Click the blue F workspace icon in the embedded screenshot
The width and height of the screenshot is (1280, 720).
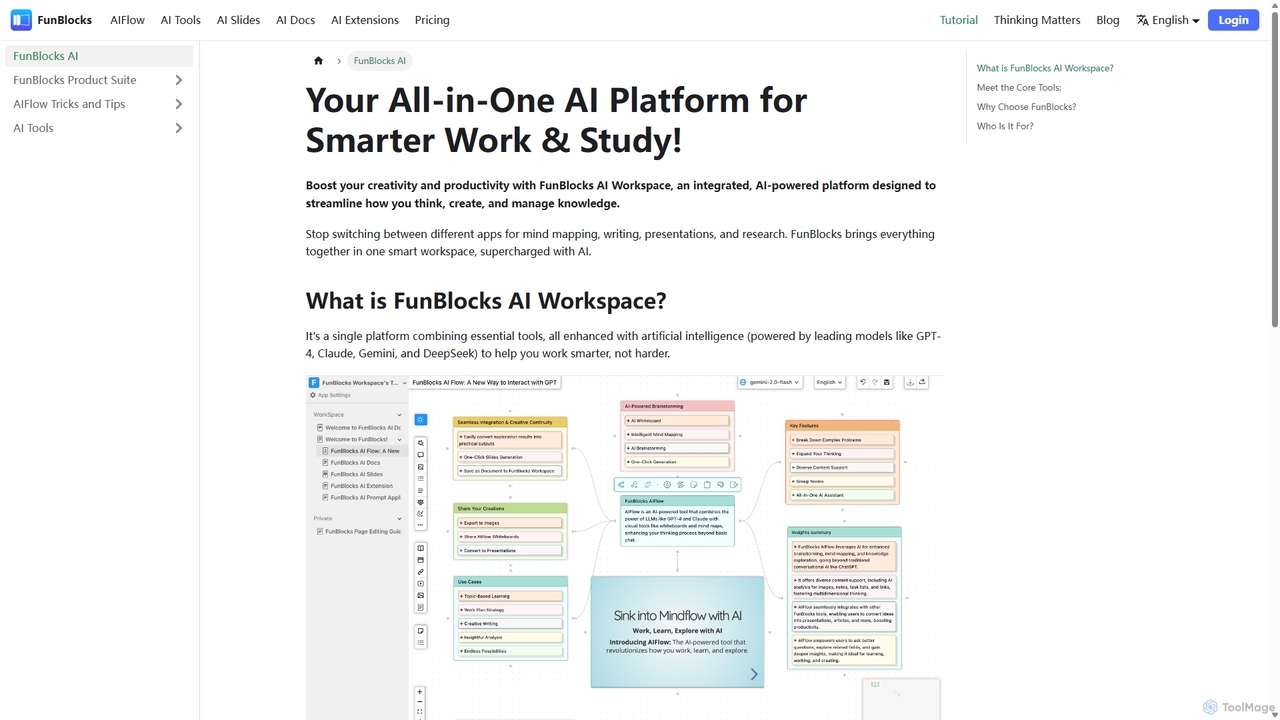(x=314, y=382)
